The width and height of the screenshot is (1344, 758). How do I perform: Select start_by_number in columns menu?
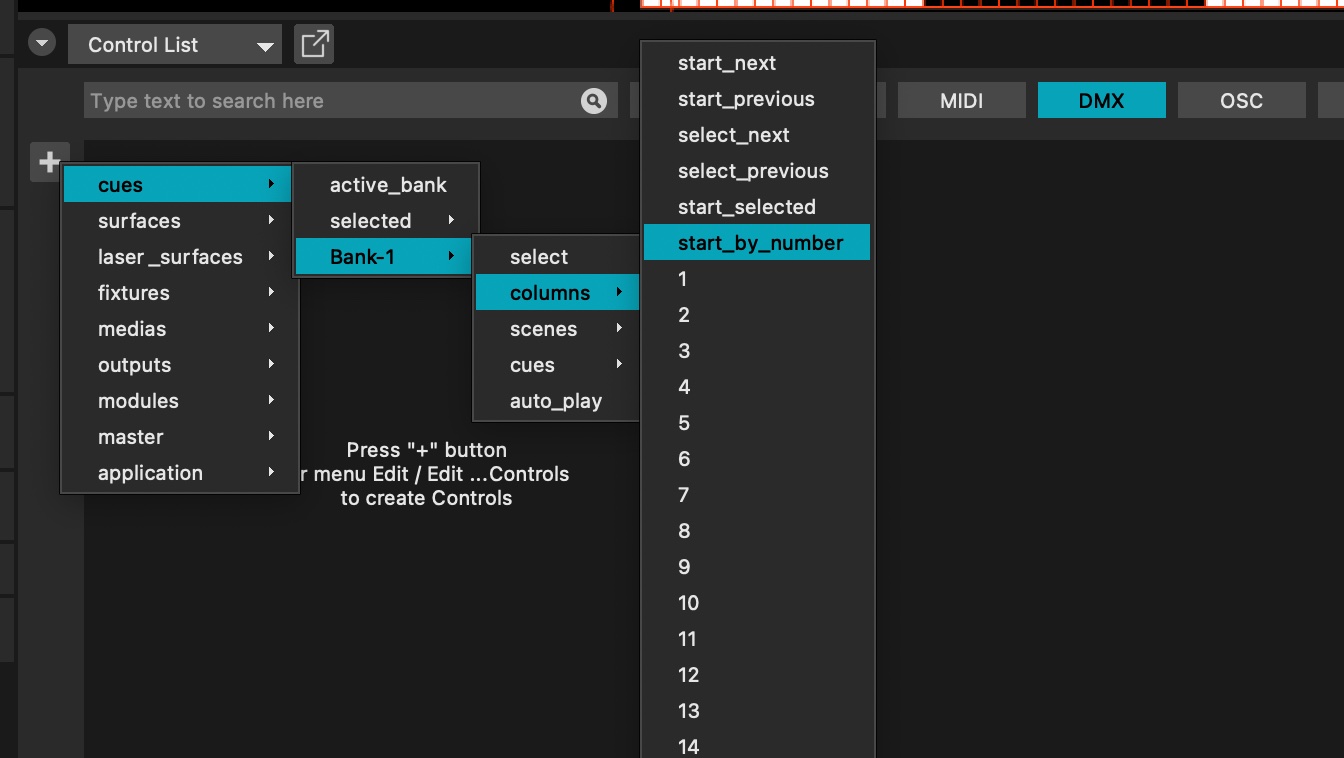[x=757, y=243]
